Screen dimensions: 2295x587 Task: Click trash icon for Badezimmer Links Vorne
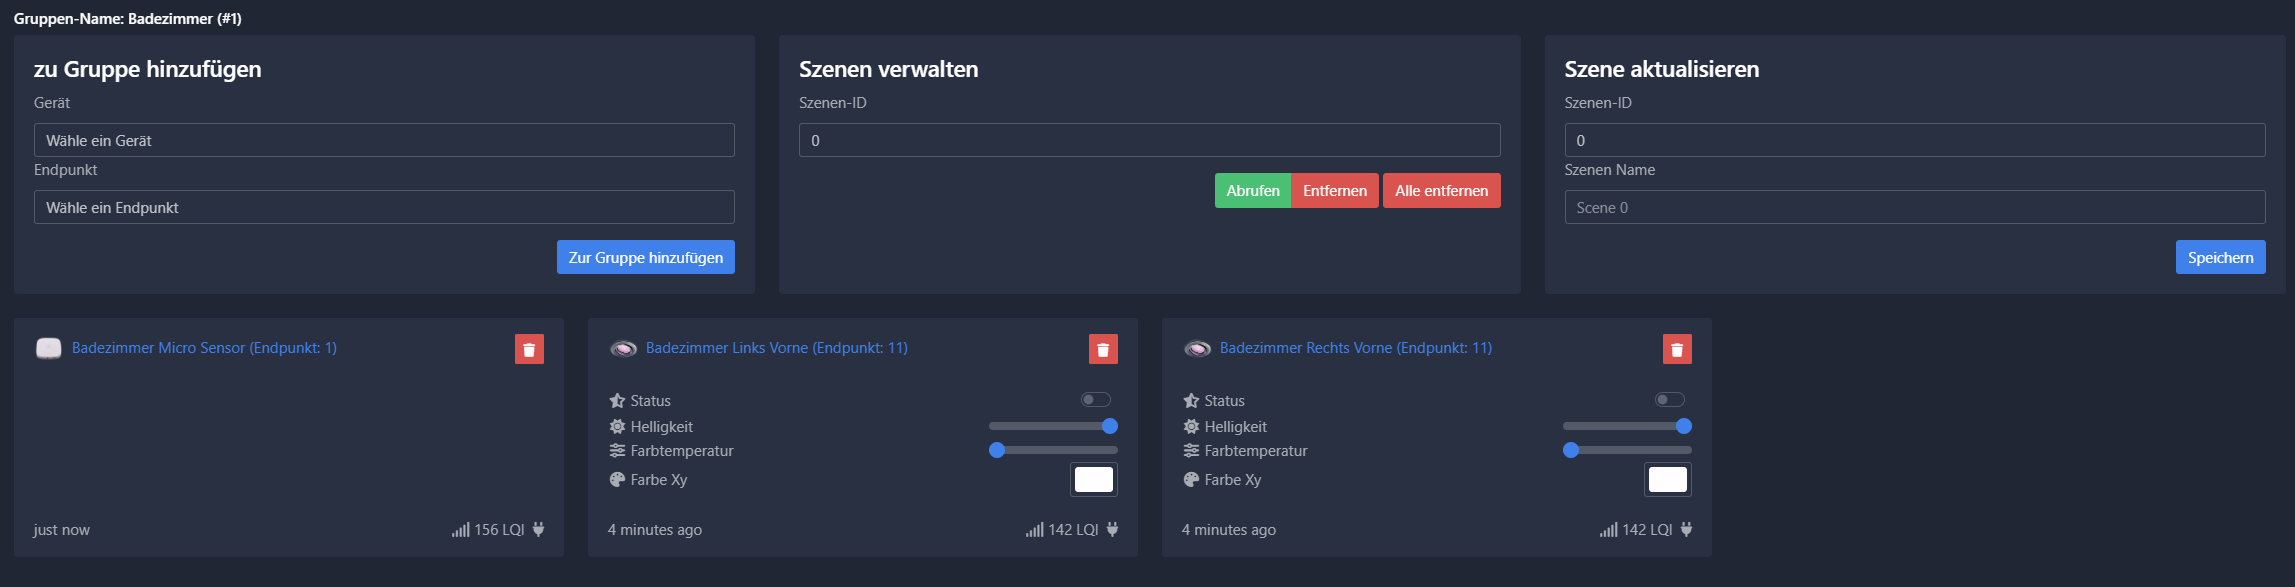(x=1103, y=349)
